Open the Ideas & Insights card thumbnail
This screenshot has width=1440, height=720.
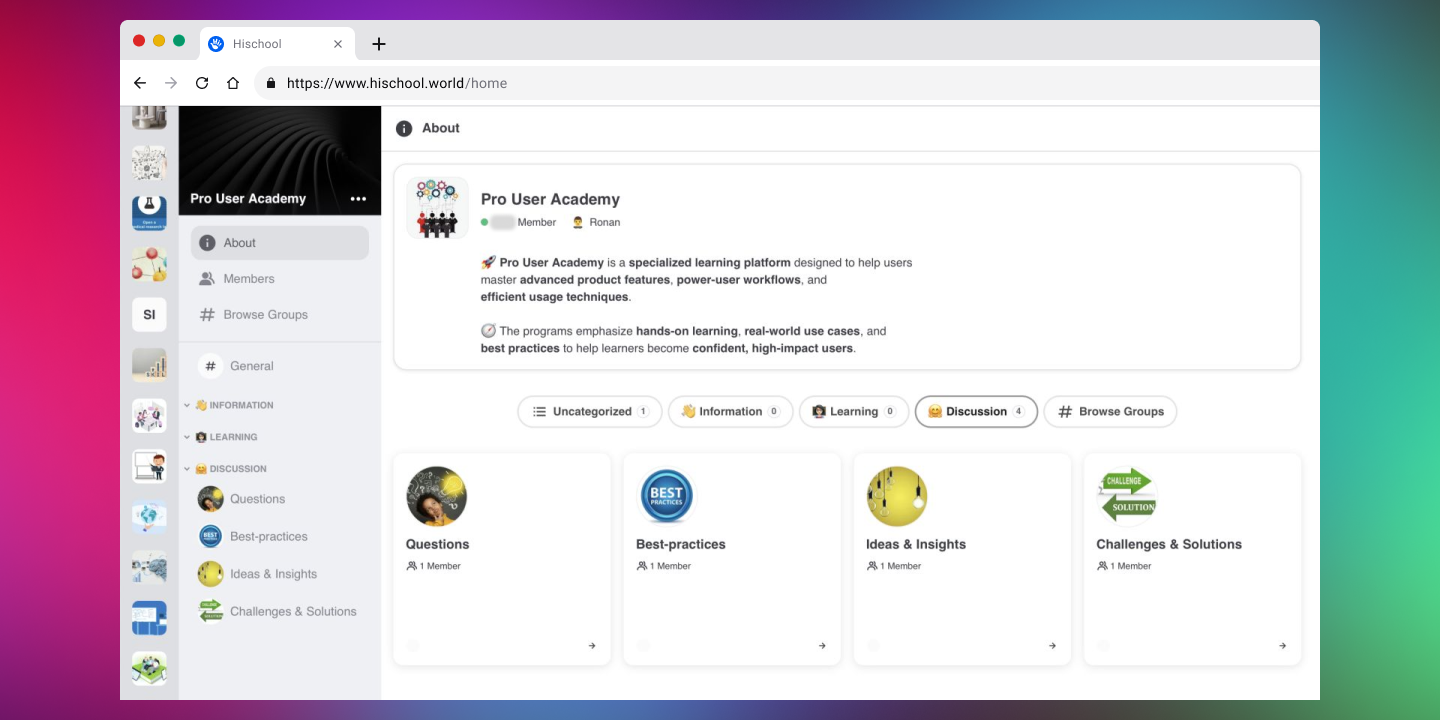(x=896, y=496)
